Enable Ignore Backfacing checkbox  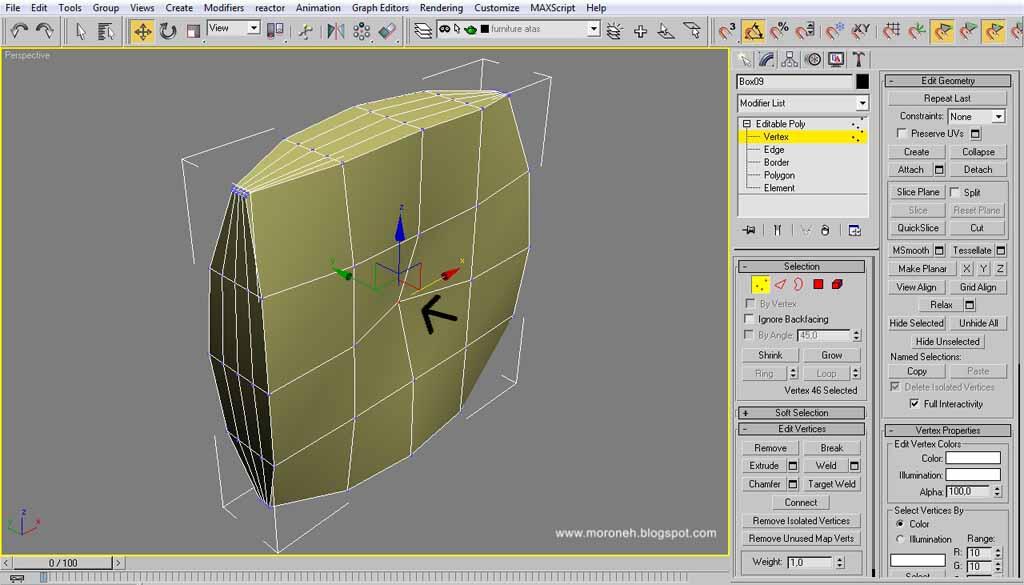tap(750, 319)
